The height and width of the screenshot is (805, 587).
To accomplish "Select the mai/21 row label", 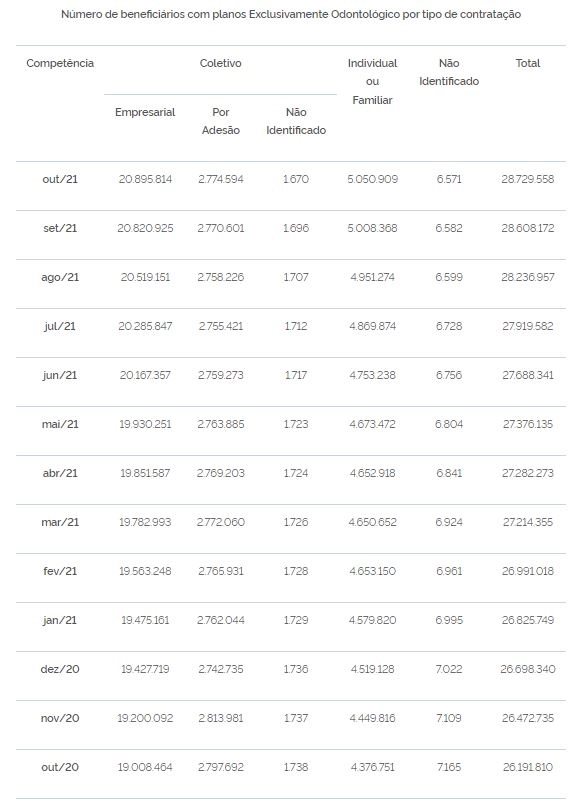I will 60,424.
